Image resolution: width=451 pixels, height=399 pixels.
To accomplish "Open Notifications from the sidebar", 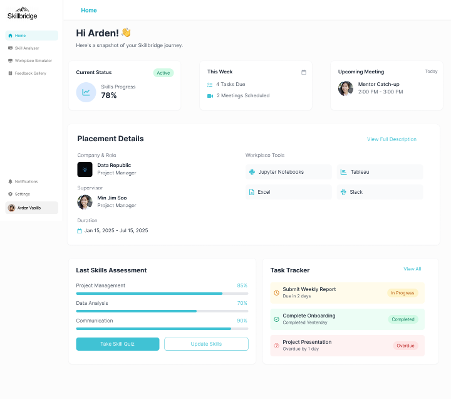I will [x=32, y=181].
